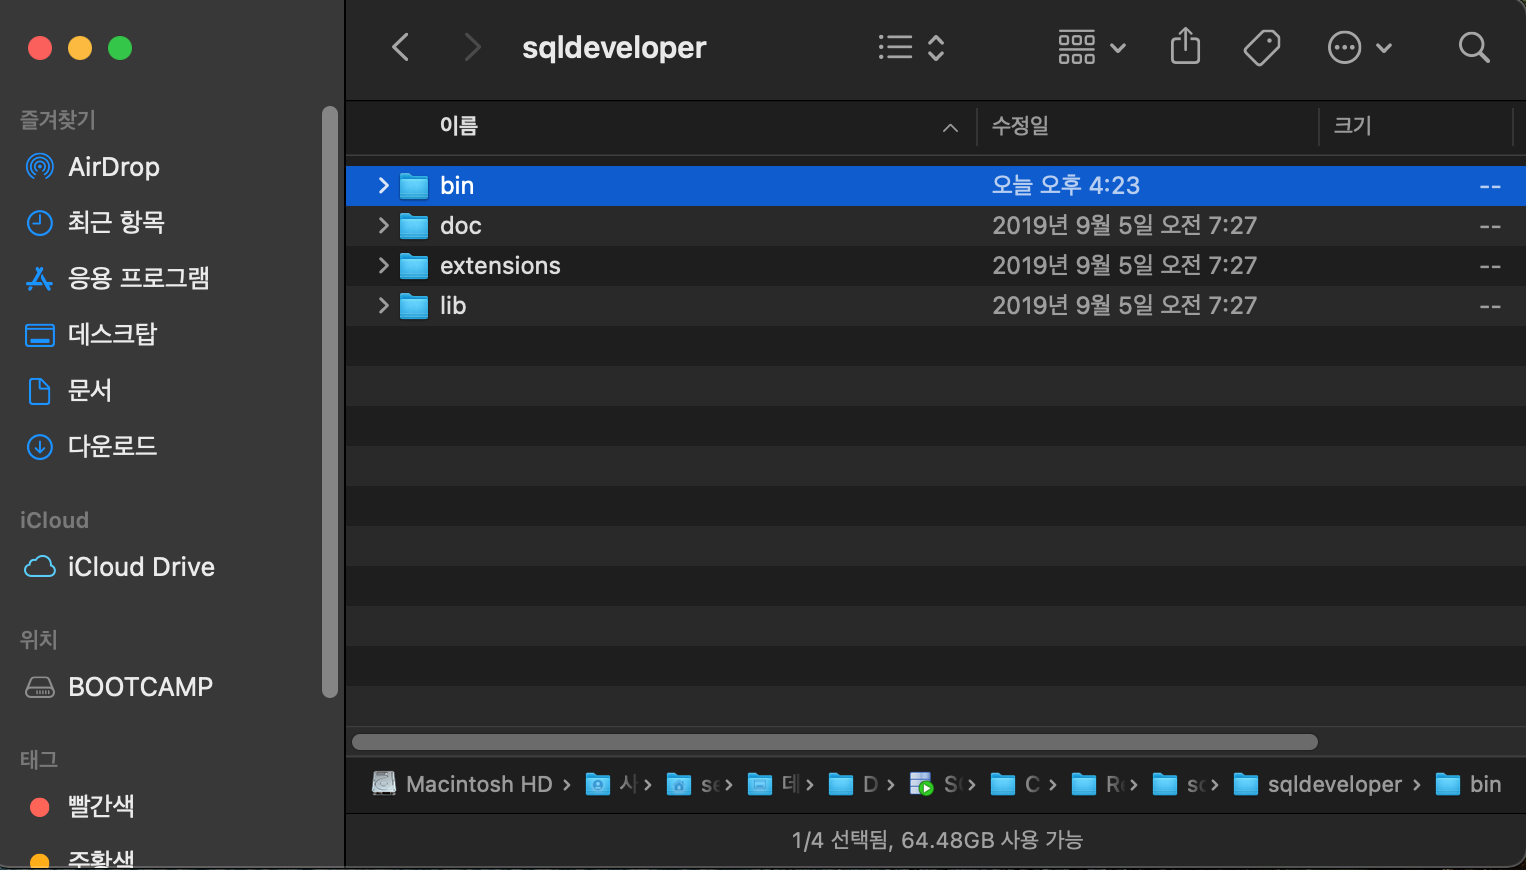Click bin at the path bar end
This screenshot has width=1526, height=870.
[1468, 784]
